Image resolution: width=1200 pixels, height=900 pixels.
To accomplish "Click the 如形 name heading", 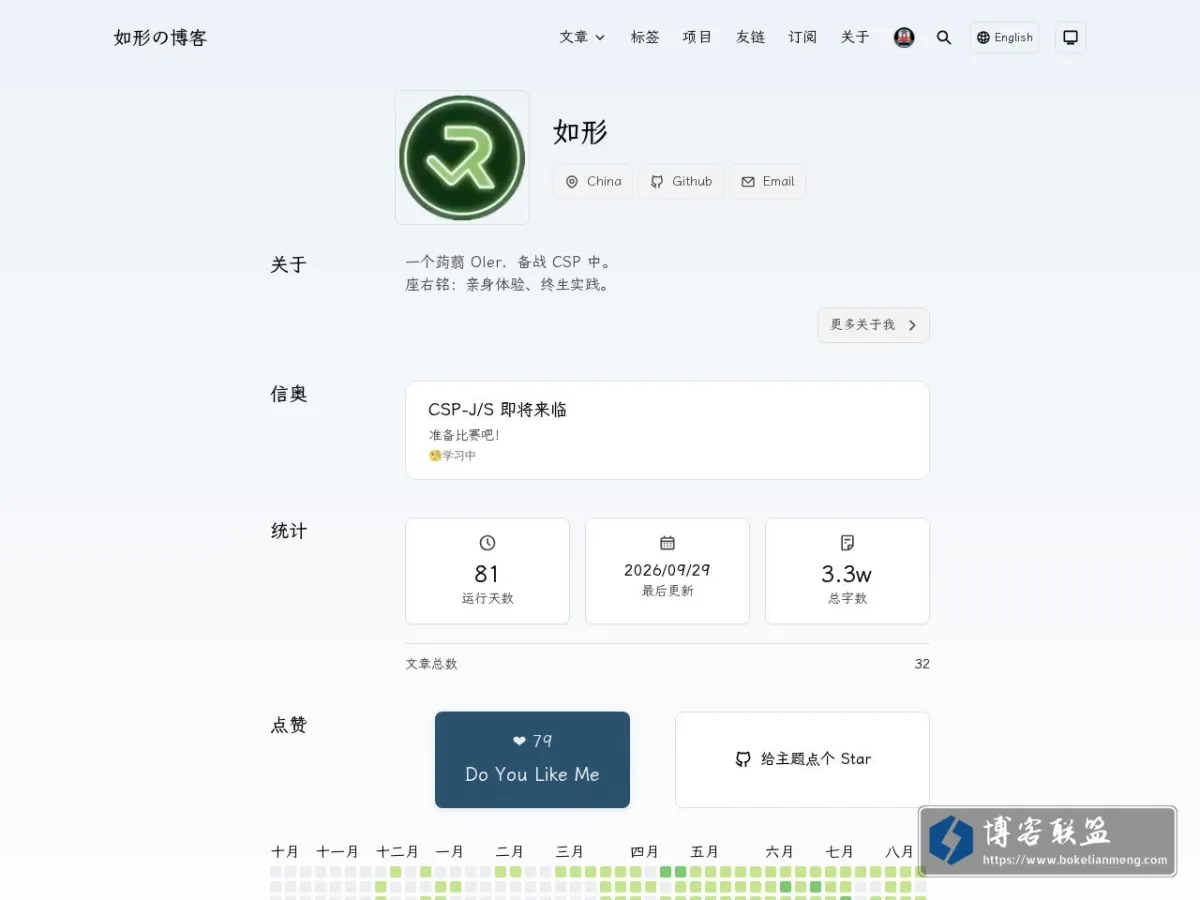I will click(580, 132).
